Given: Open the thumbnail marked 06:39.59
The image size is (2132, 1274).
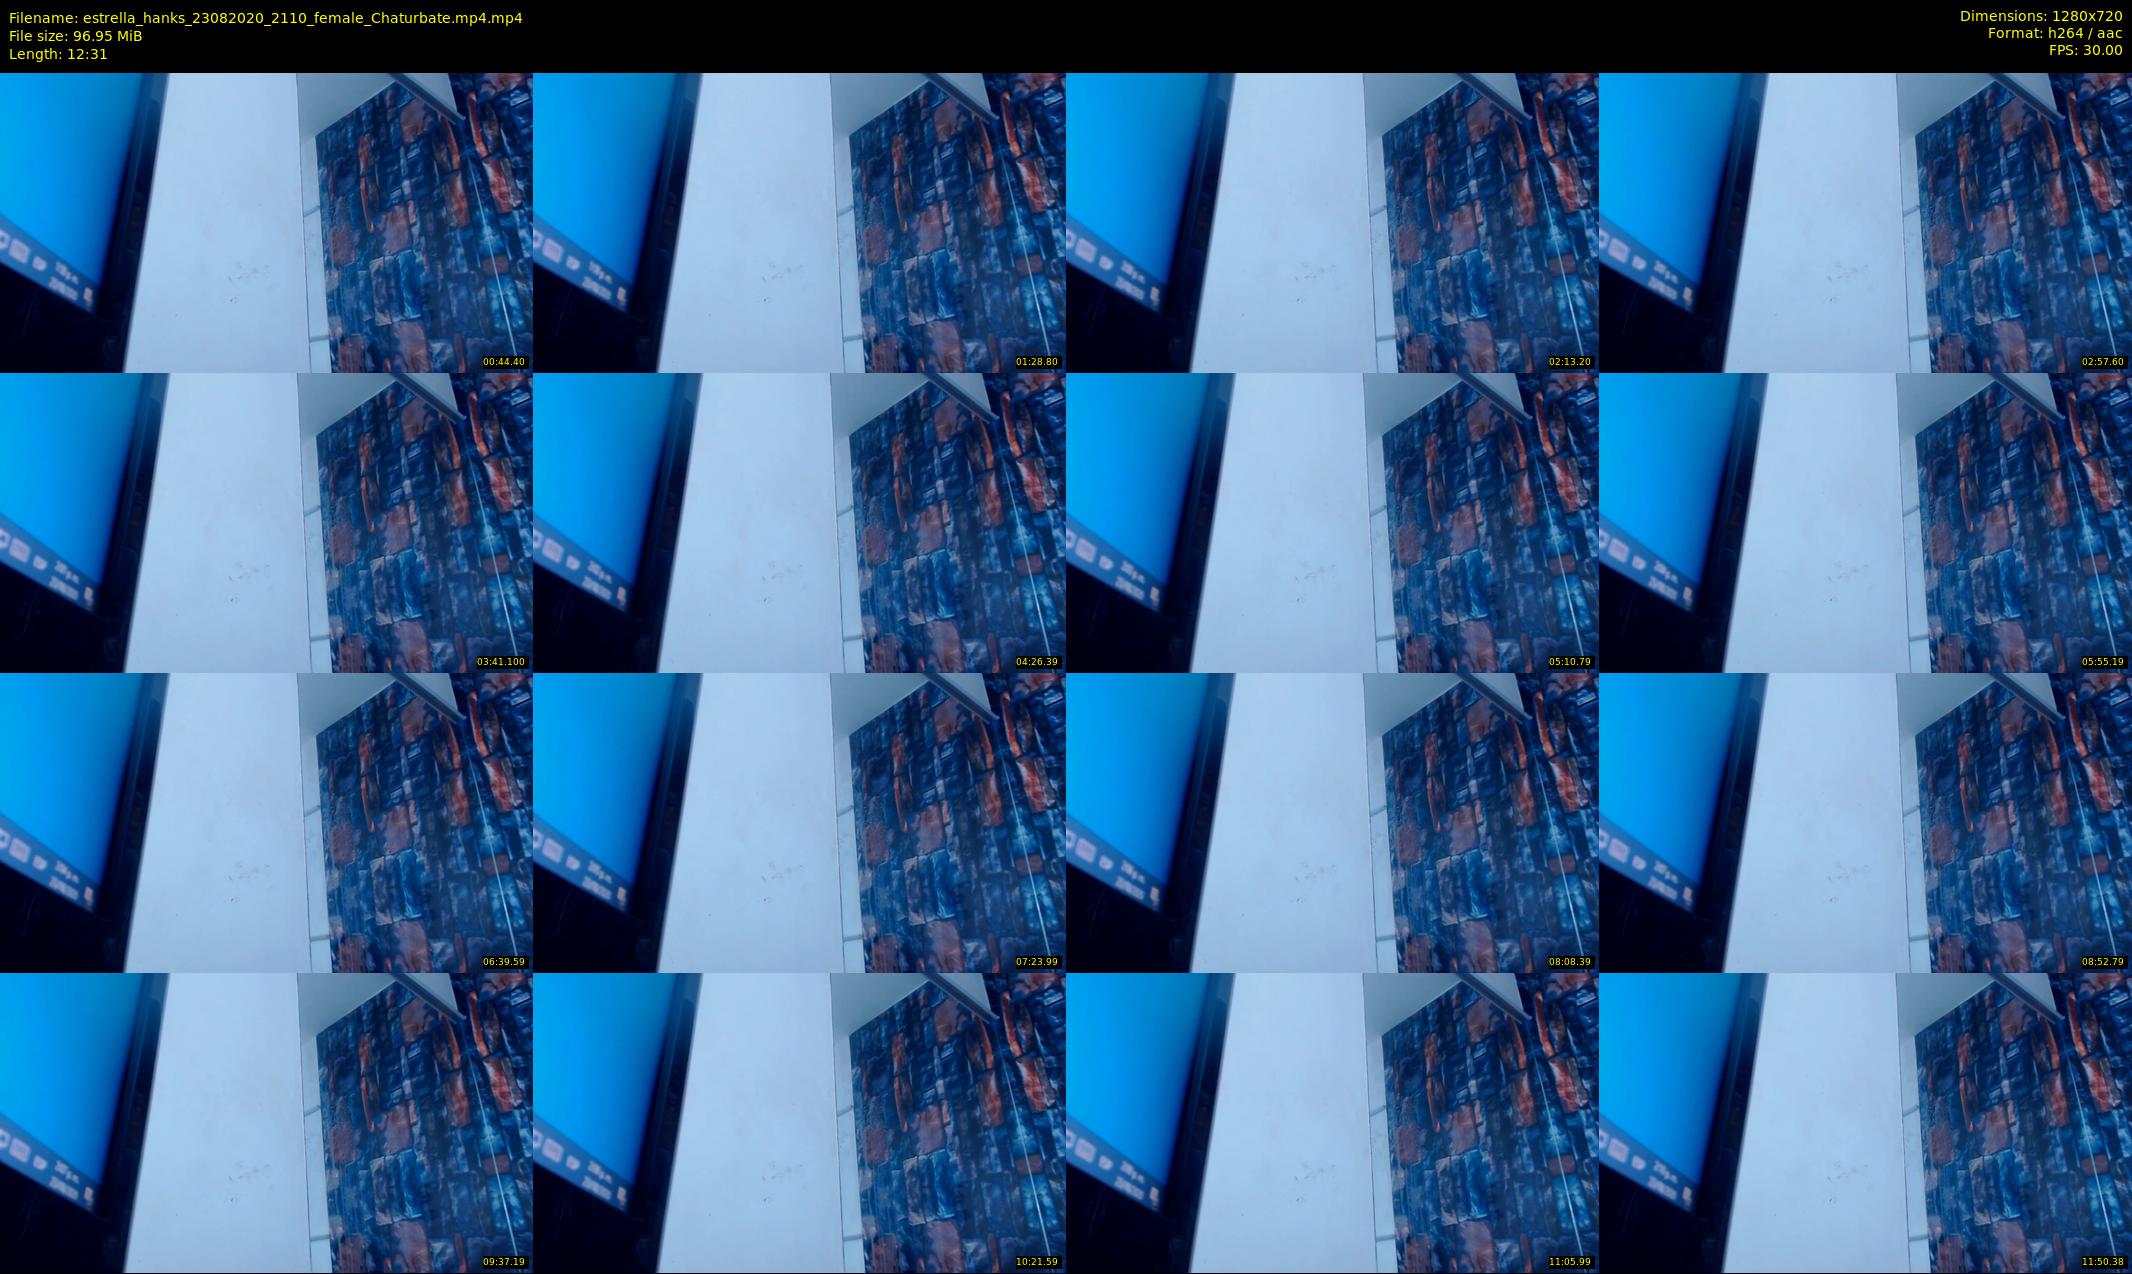Looking at the screenshot, I should [x=266, y=822].
